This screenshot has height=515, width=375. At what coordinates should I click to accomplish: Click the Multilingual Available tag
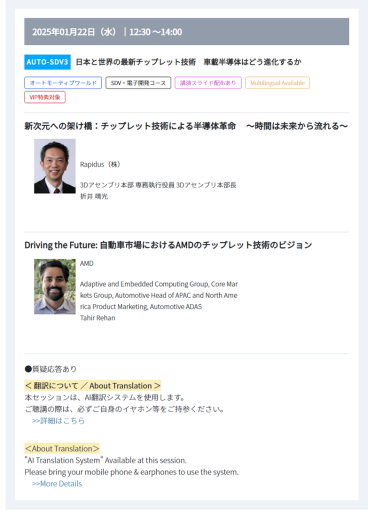277,83
